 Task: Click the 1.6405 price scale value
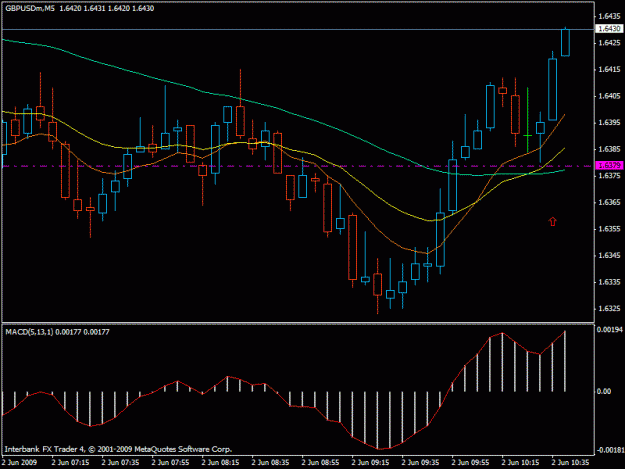tap(609, 96)
